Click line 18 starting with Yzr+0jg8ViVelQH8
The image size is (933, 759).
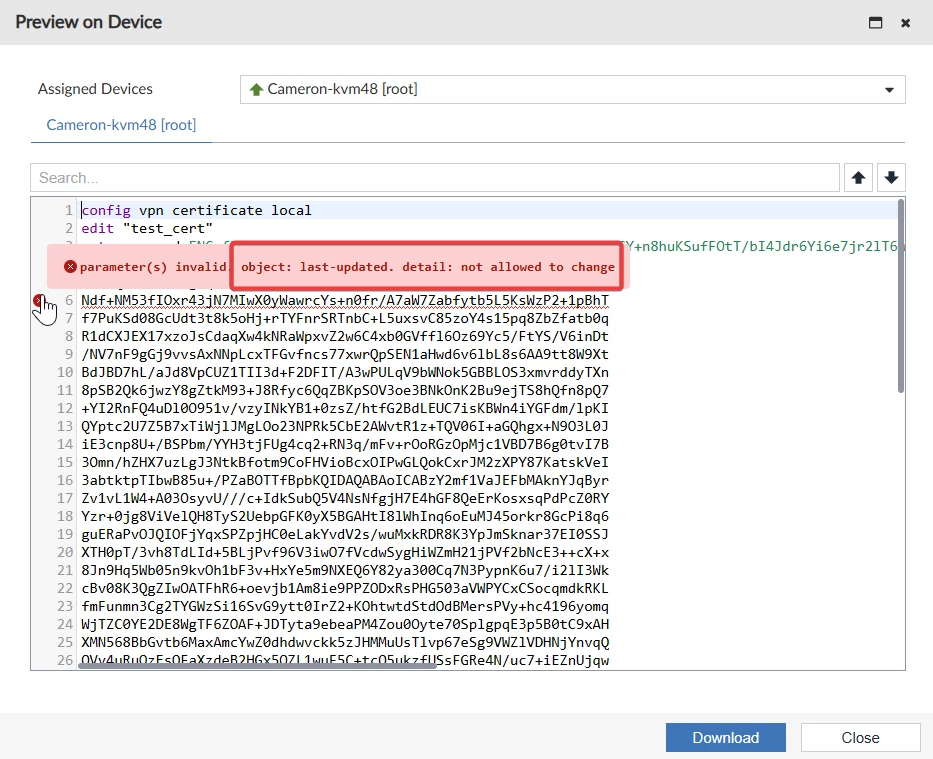(345, 516)
